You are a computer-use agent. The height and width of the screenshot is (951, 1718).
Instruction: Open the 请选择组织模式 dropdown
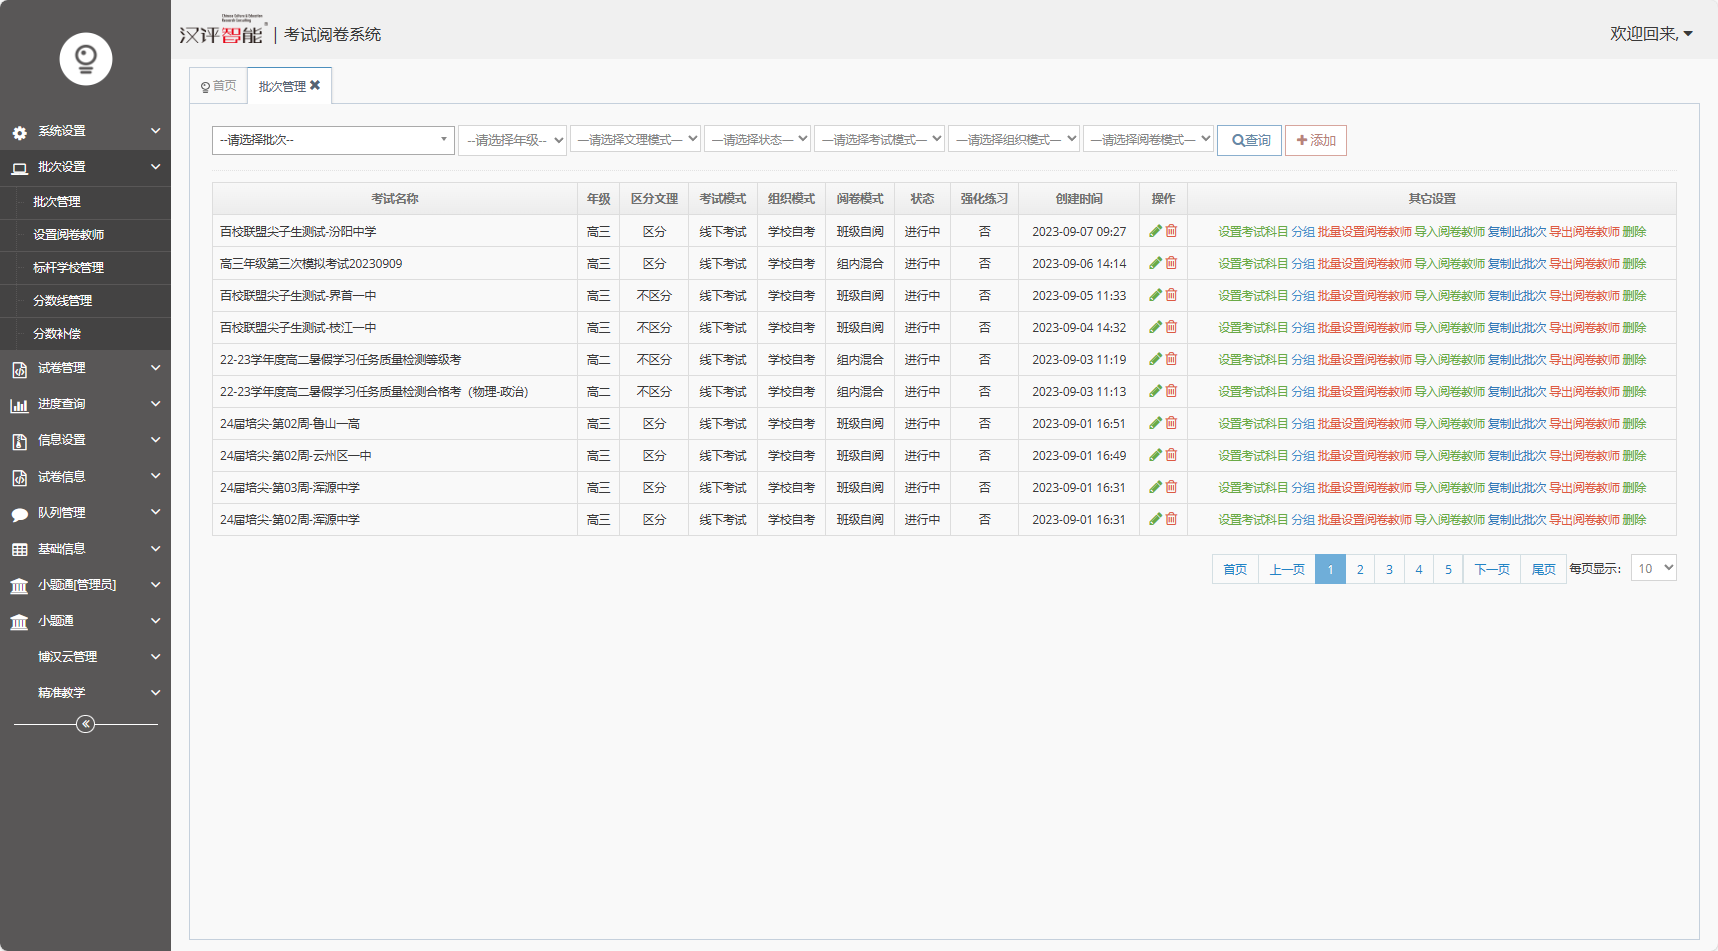tap(1014, 140)
